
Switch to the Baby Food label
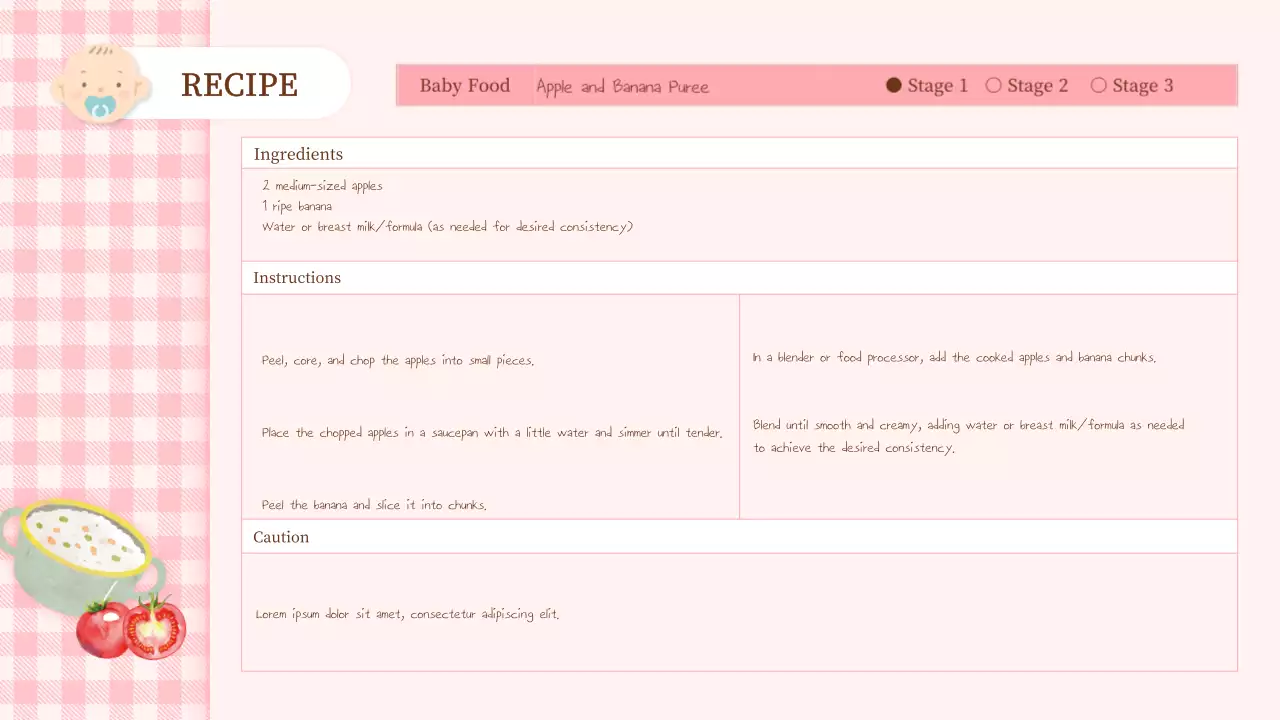pyautogui.click(x=464, y=85)
